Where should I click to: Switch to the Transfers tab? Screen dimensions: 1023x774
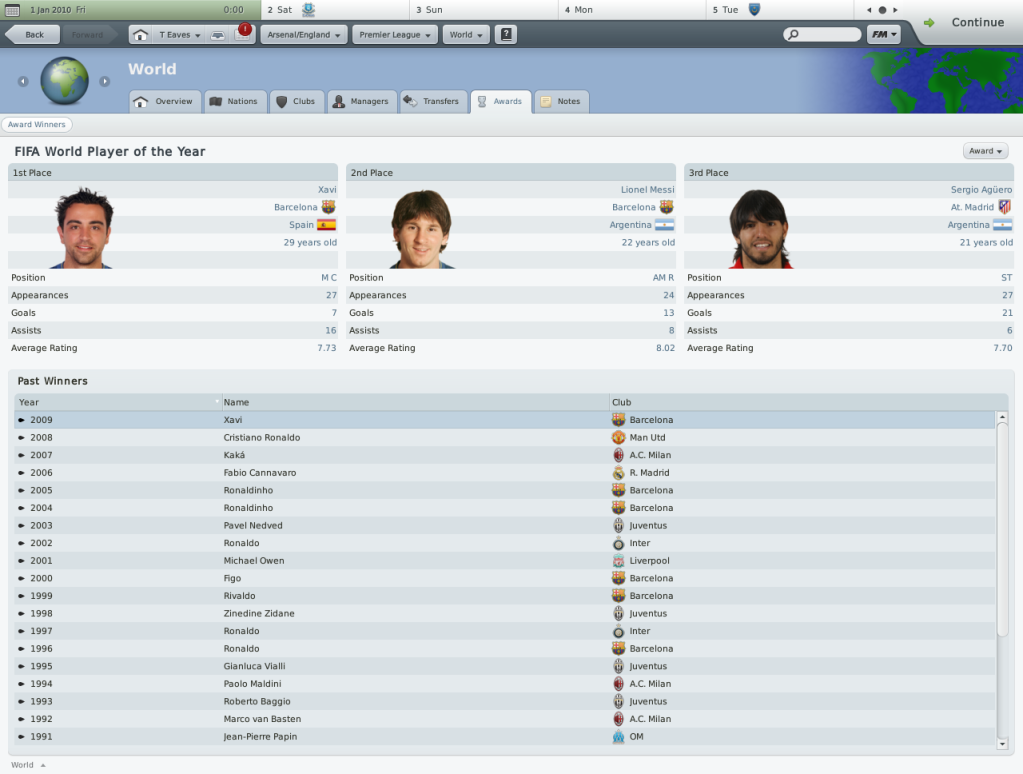pyautogui.click(x=433, y=101)
